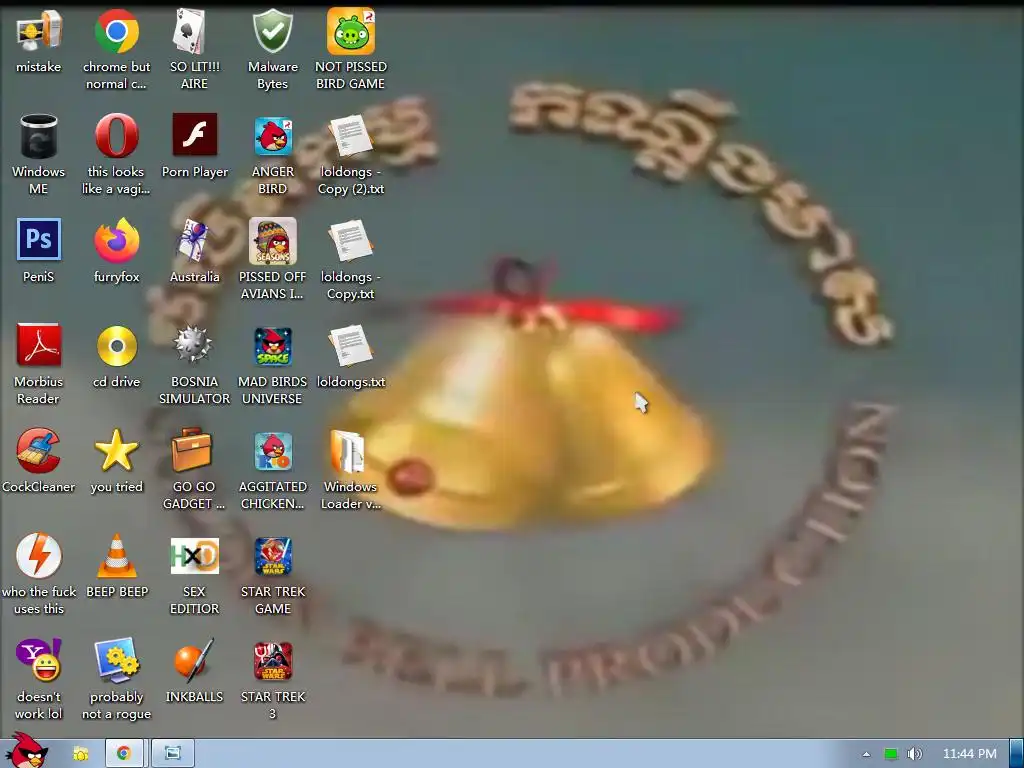Open the taskbar window next to Chrome
This screenshot has width=1024, height=768.
pos(172,754)
